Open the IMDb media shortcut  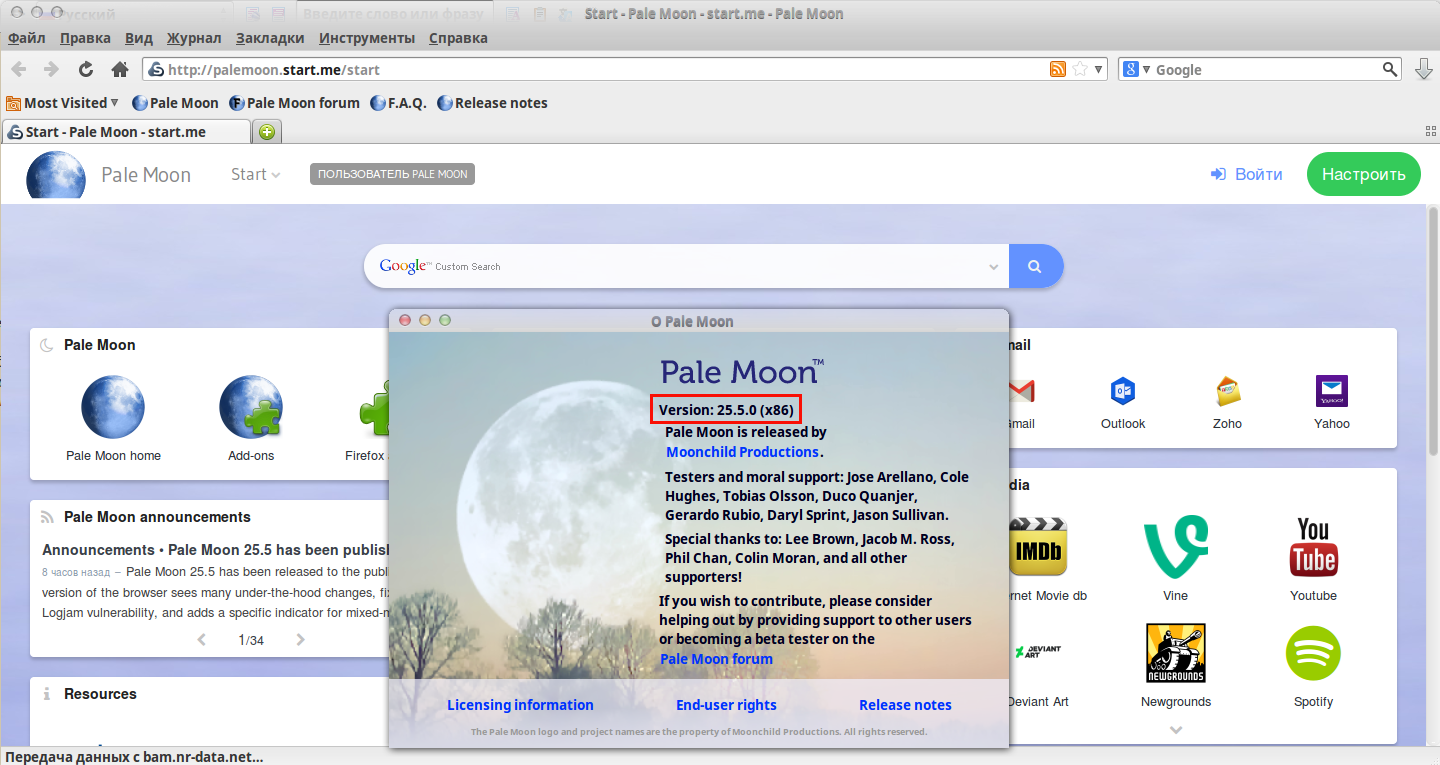pyautogui.click(x=1038, y=546)
